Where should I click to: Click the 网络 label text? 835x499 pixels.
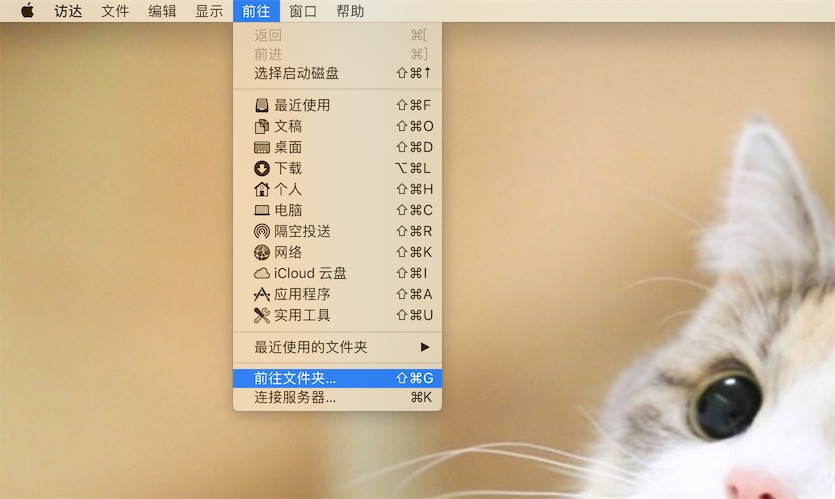pyautogui.click(x=288, y=252)
